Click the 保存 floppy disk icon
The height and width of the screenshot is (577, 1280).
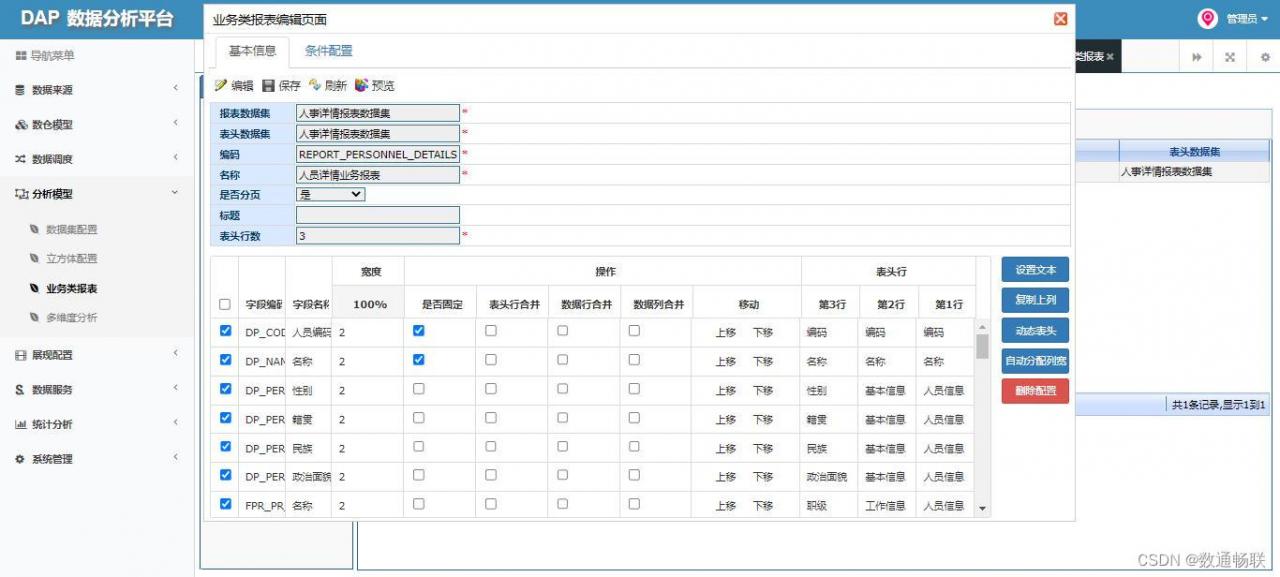coord(268,86)
